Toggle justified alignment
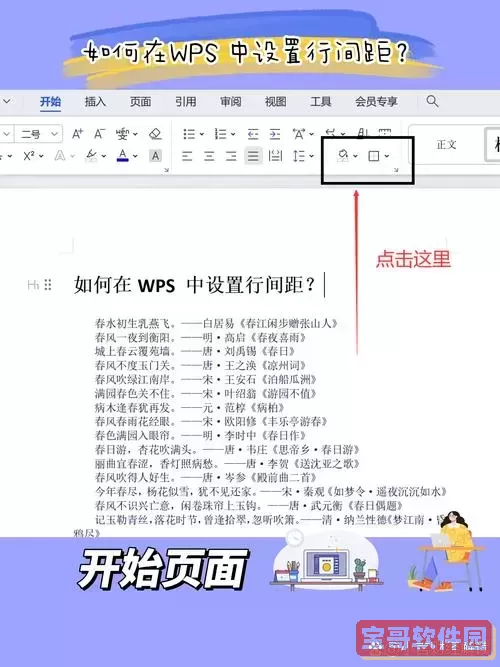 (253, 156)
